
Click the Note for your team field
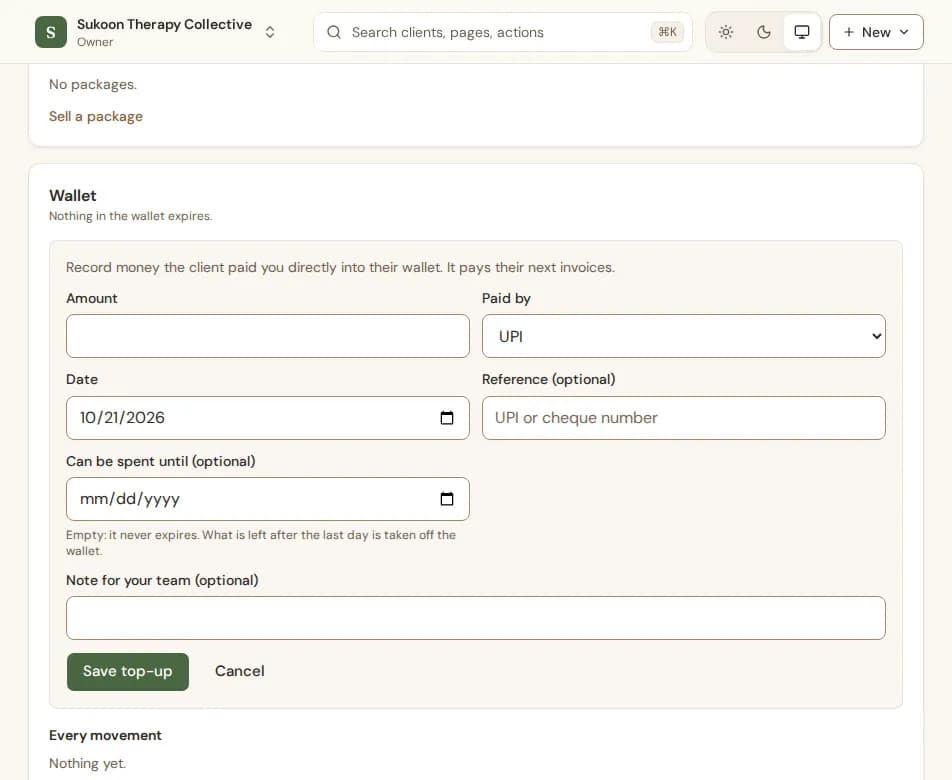(x=475, y=618)
